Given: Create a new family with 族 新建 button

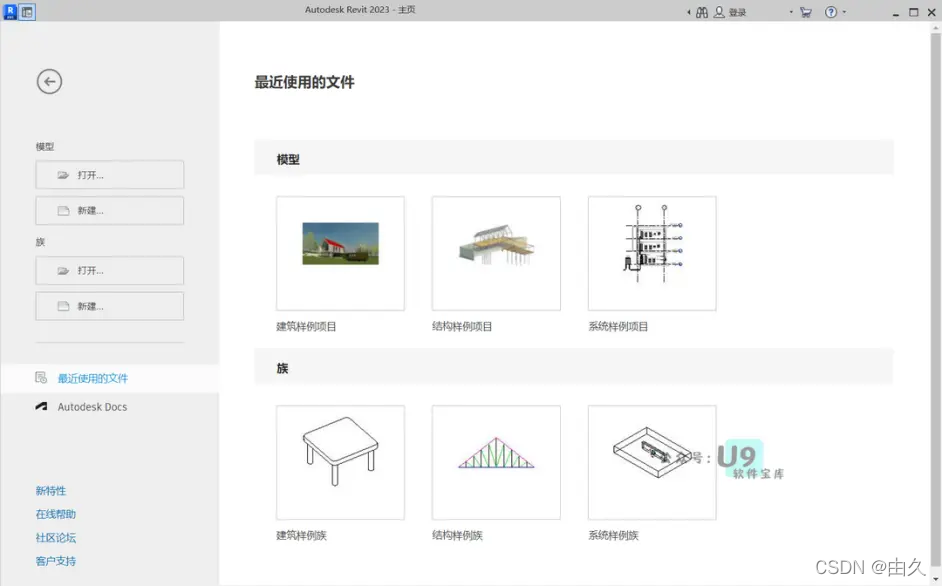Looking at the screenshot, I should (109, 305).
